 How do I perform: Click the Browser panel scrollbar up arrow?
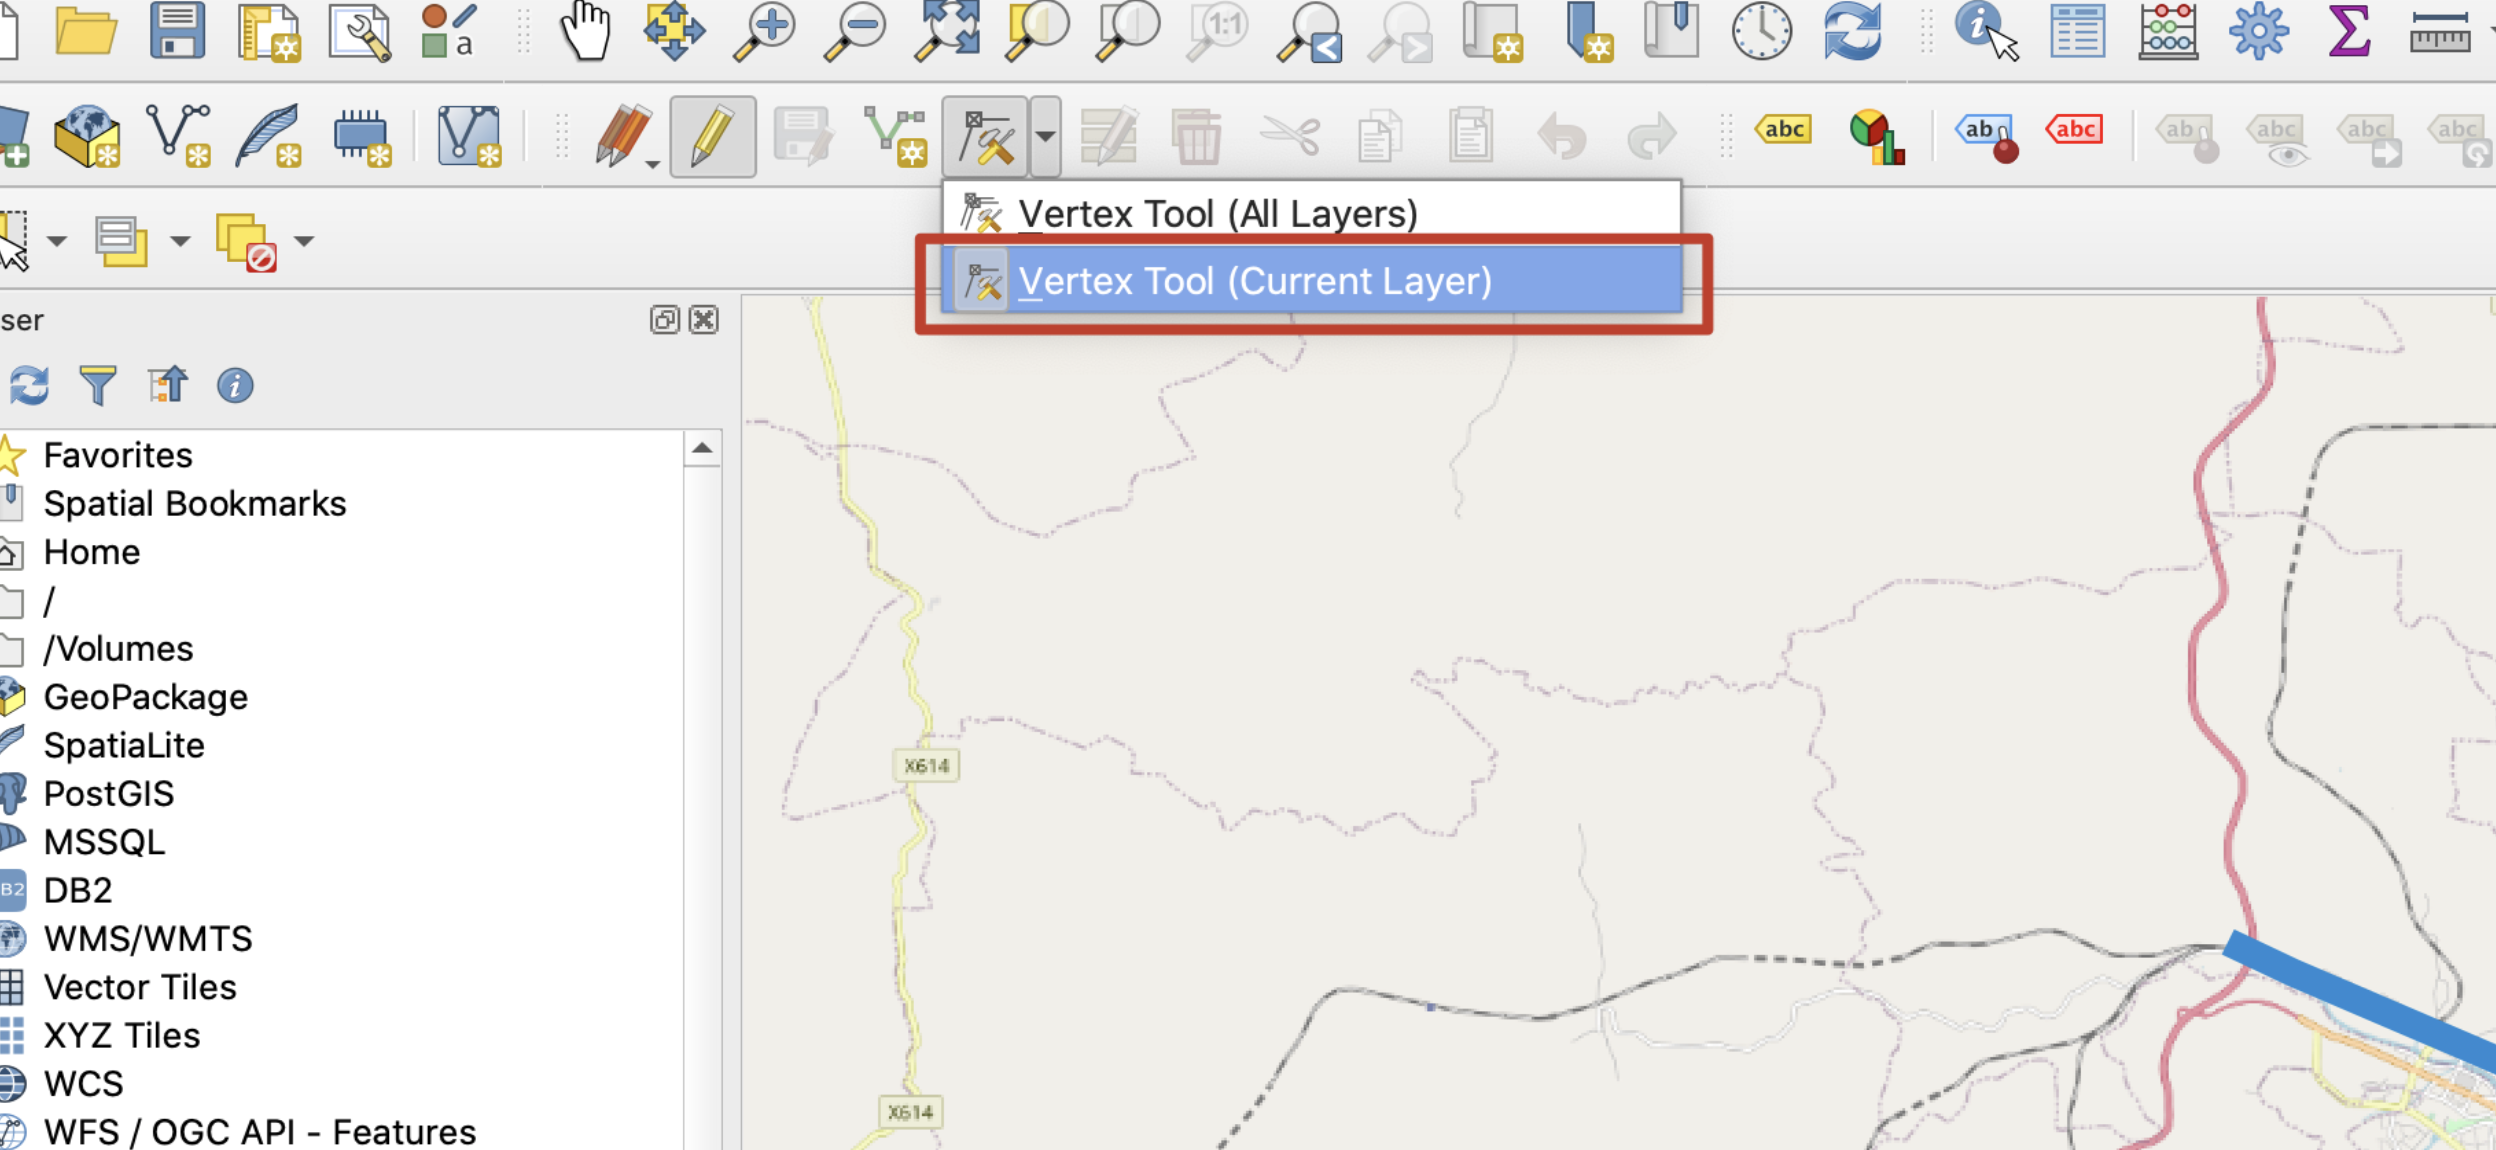point(703,447)
